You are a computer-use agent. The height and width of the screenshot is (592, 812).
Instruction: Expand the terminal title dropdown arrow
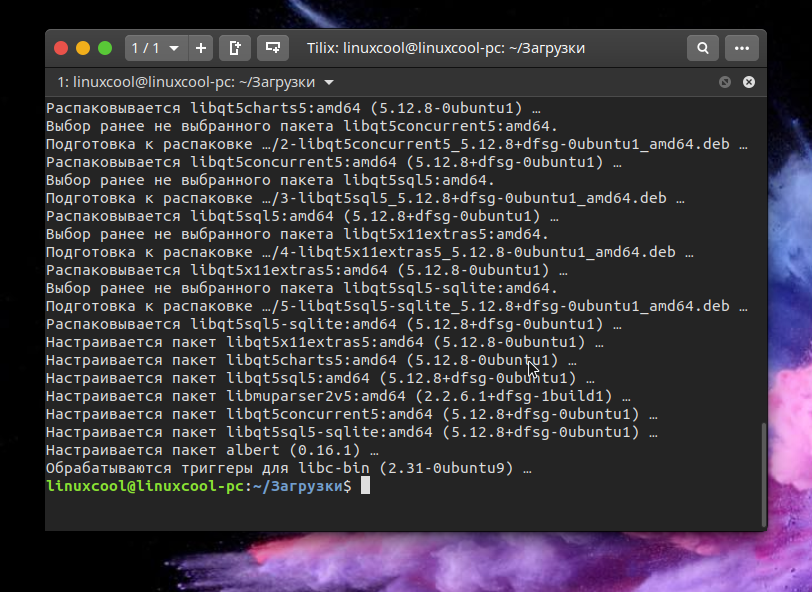(x=330, y=82)
